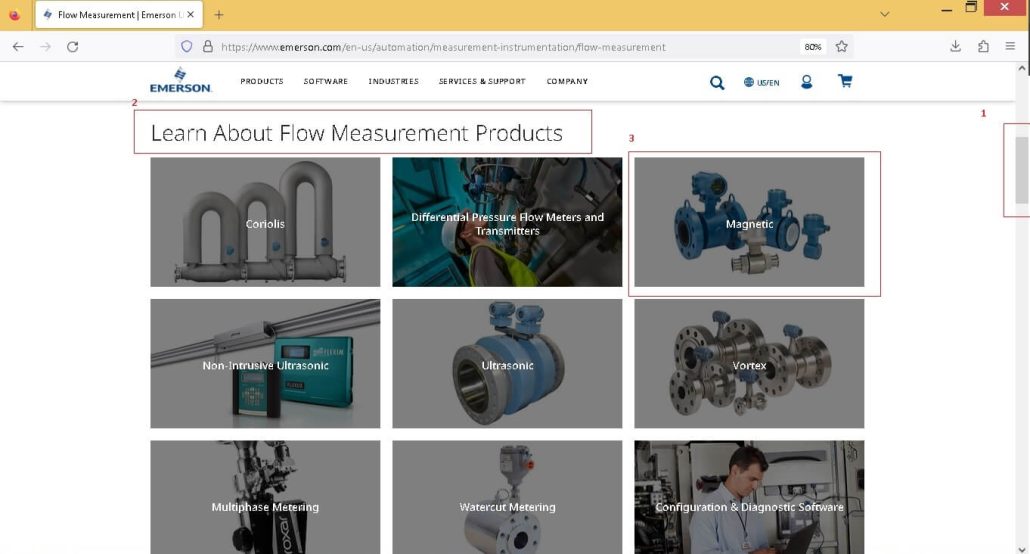Click the US/EN globe language selector
1030x554 pixels.
click(x=761, y=82)
